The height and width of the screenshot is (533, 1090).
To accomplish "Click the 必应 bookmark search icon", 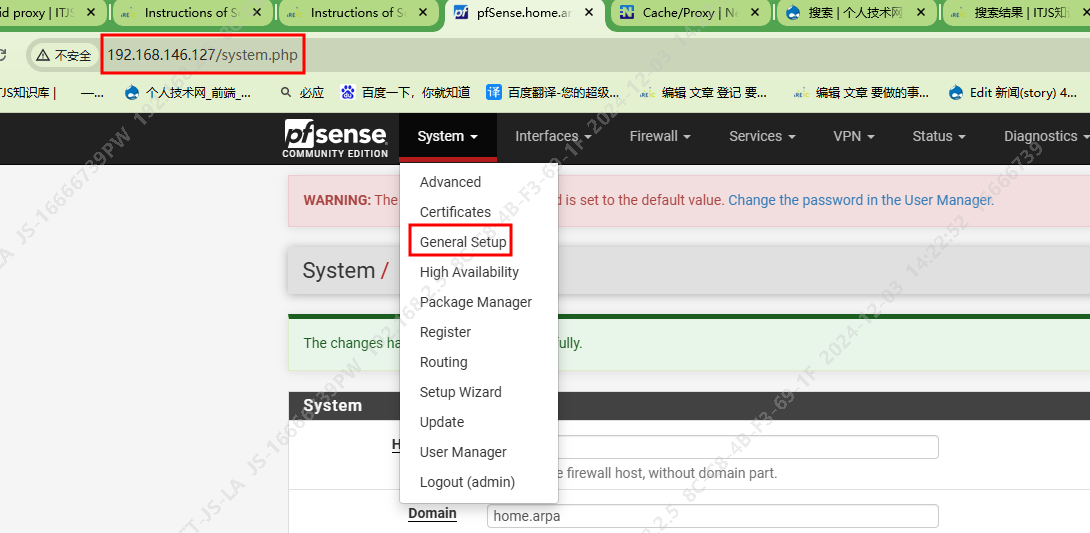I will click(x=286, y=92).
